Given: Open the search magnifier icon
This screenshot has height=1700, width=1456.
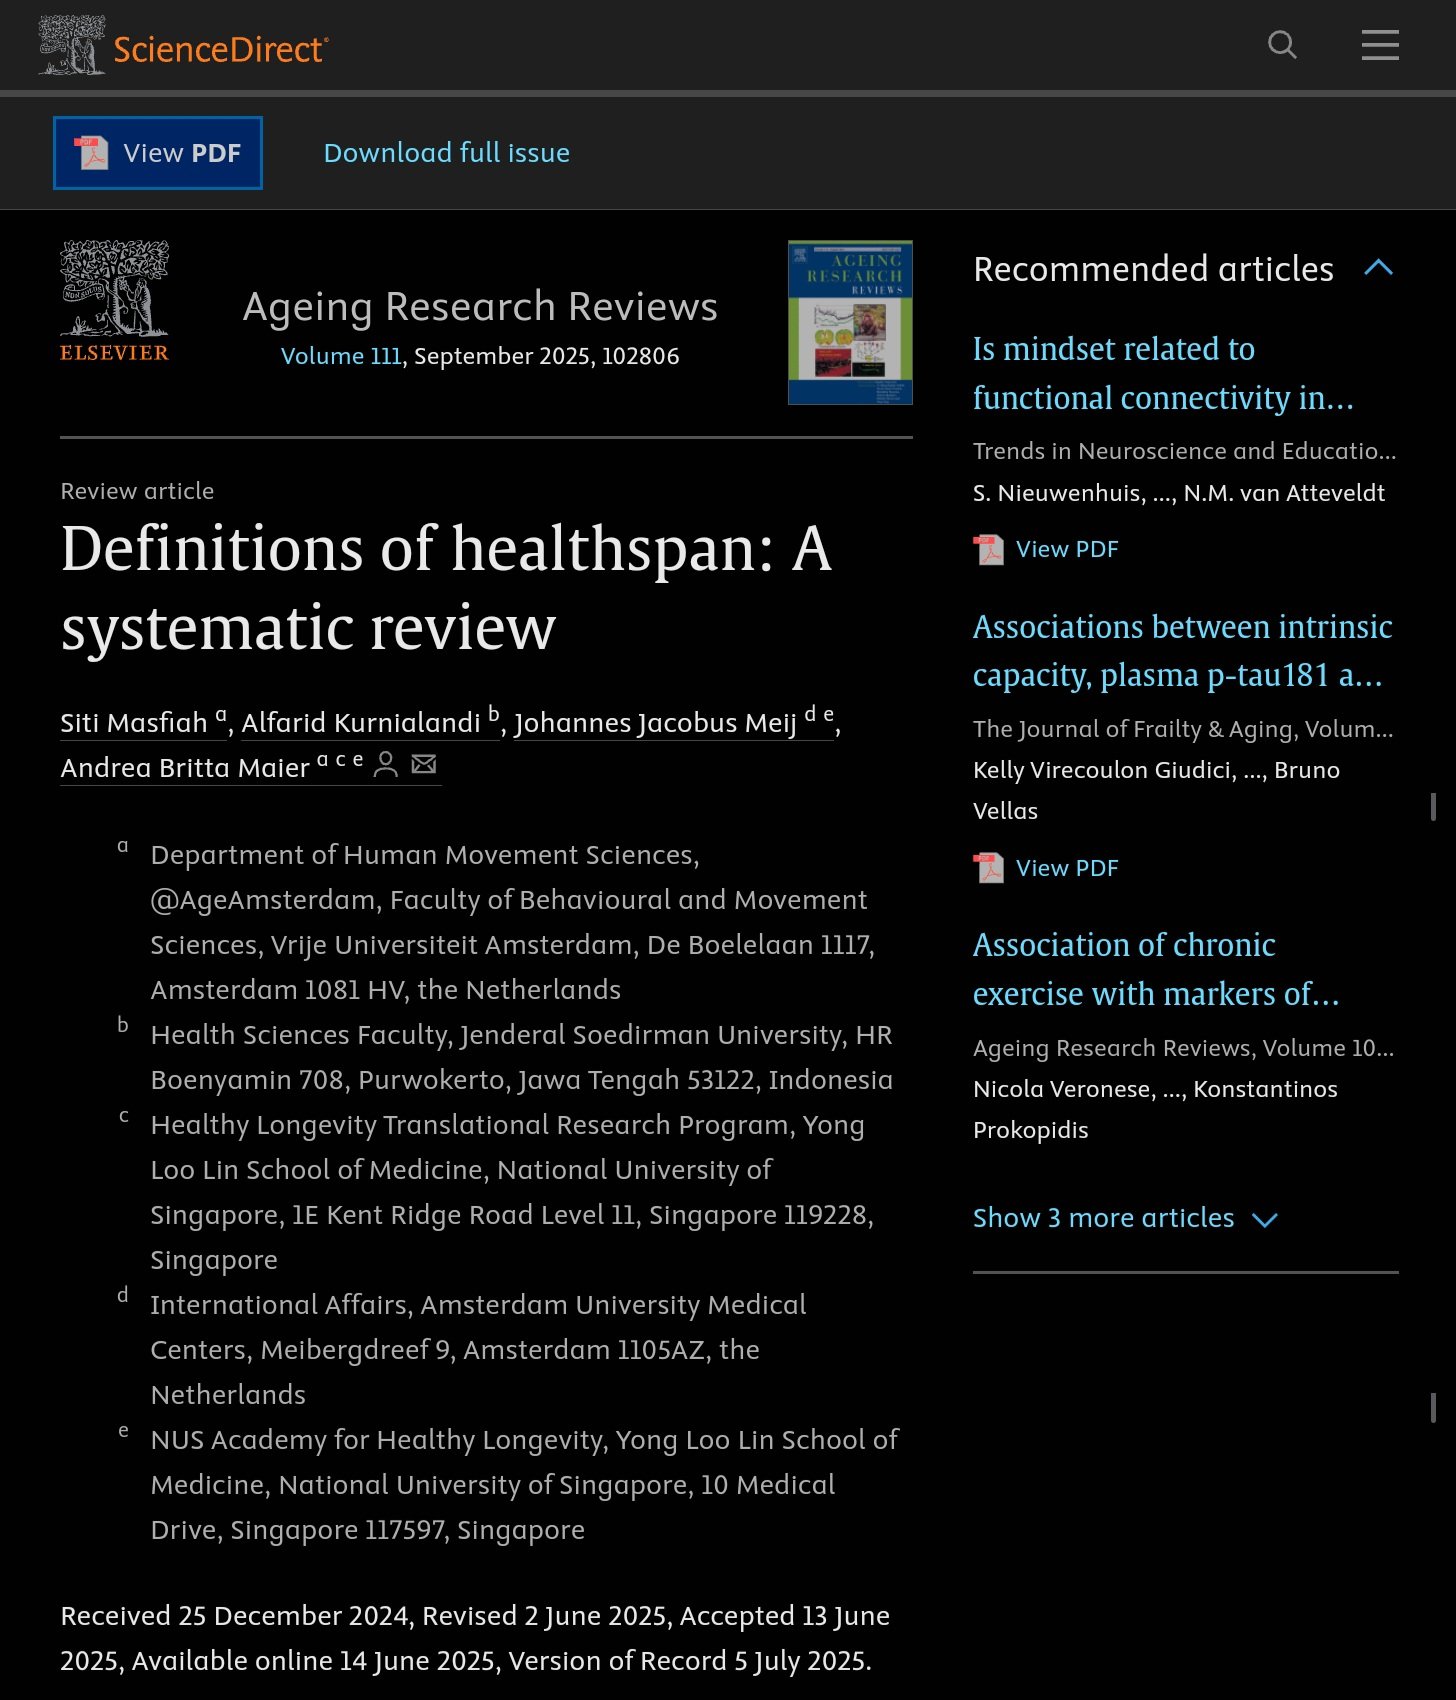Looking at the screenshot, I should coord(1282,45).
